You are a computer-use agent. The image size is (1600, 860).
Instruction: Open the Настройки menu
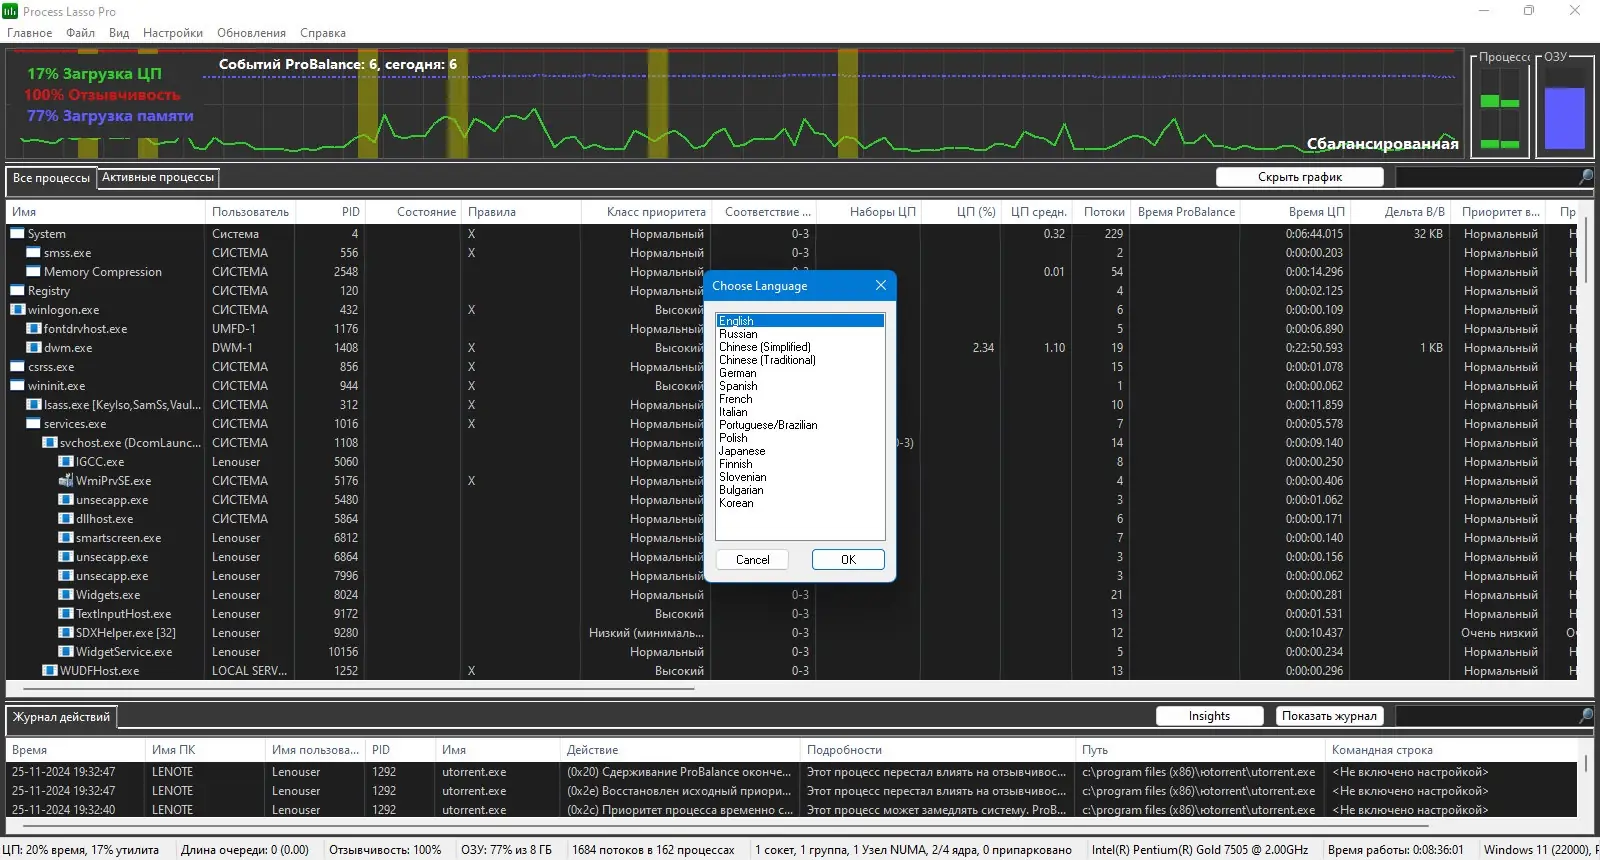click(x=173, y=33)
